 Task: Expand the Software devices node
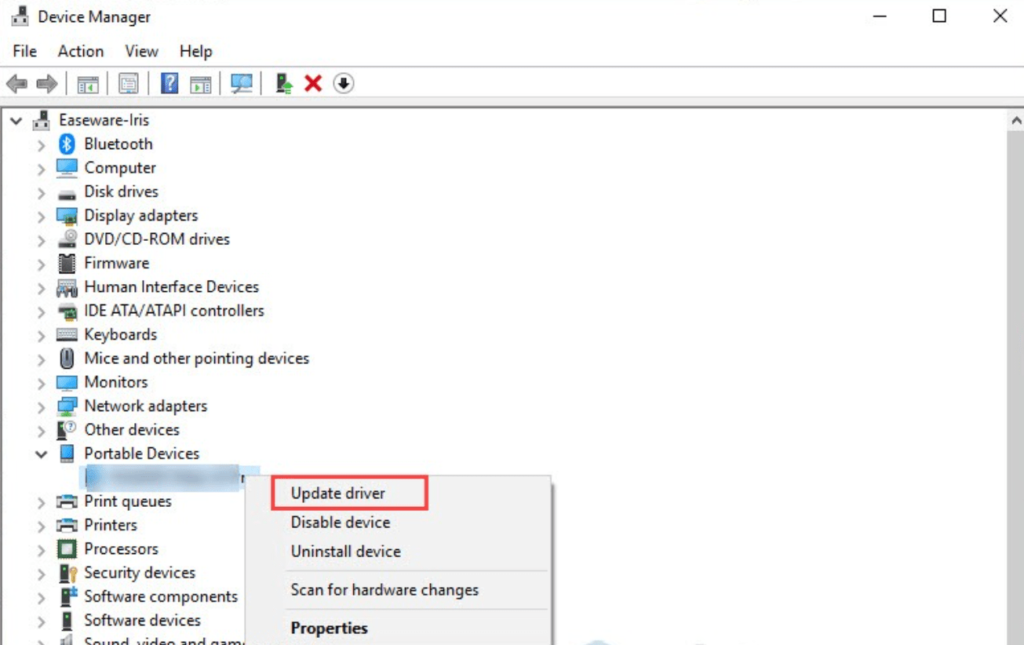[x=41, y=621]
